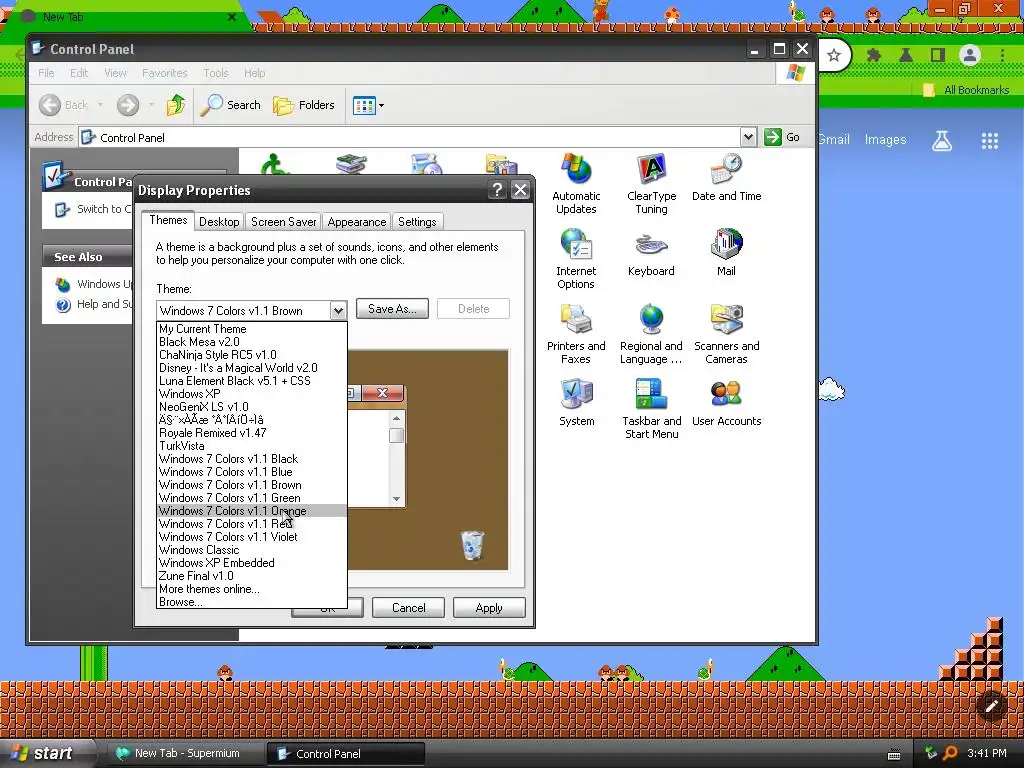Select Windows 7 Colors v1.1 Violet theme
The height and width of the screenshot is (768, 1024).
click(x=252, y=537)
